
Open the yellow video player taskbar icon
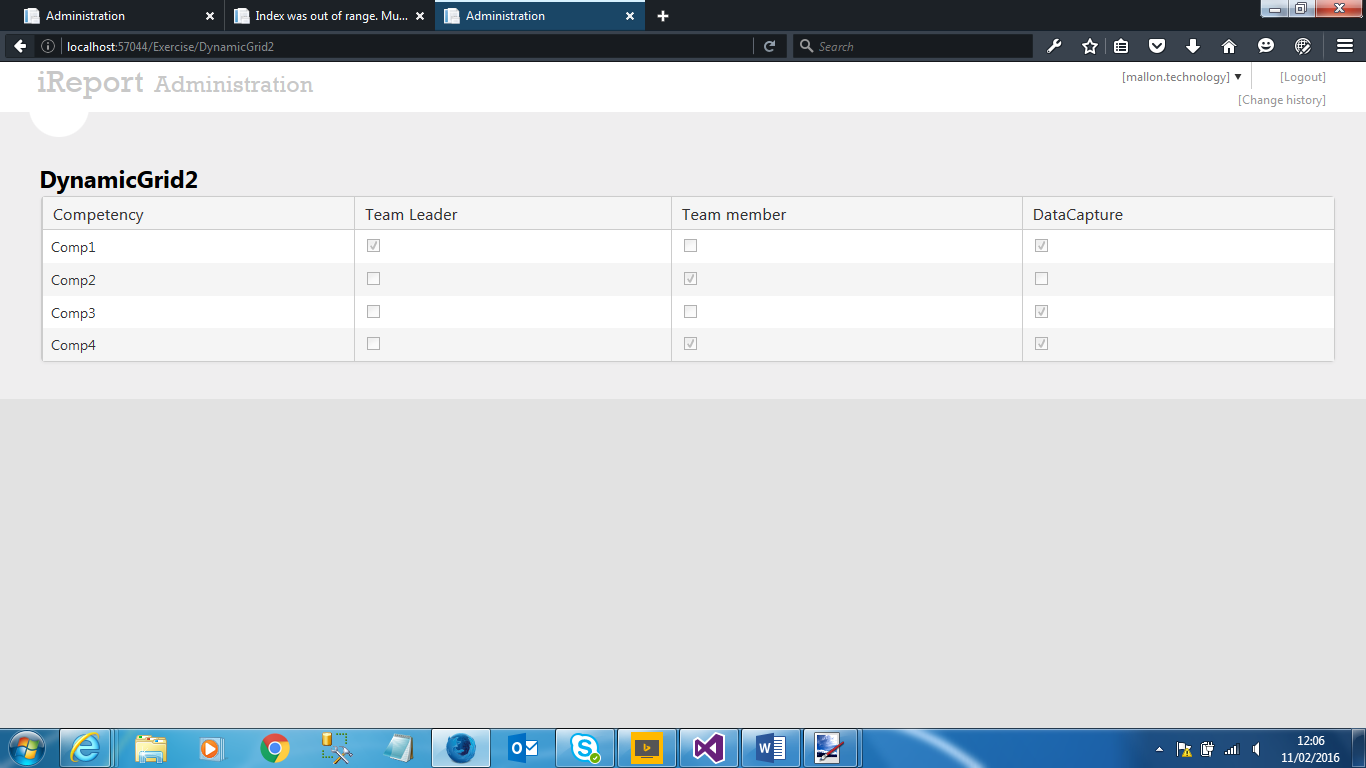pyautogui.click(x=647, y=748)
